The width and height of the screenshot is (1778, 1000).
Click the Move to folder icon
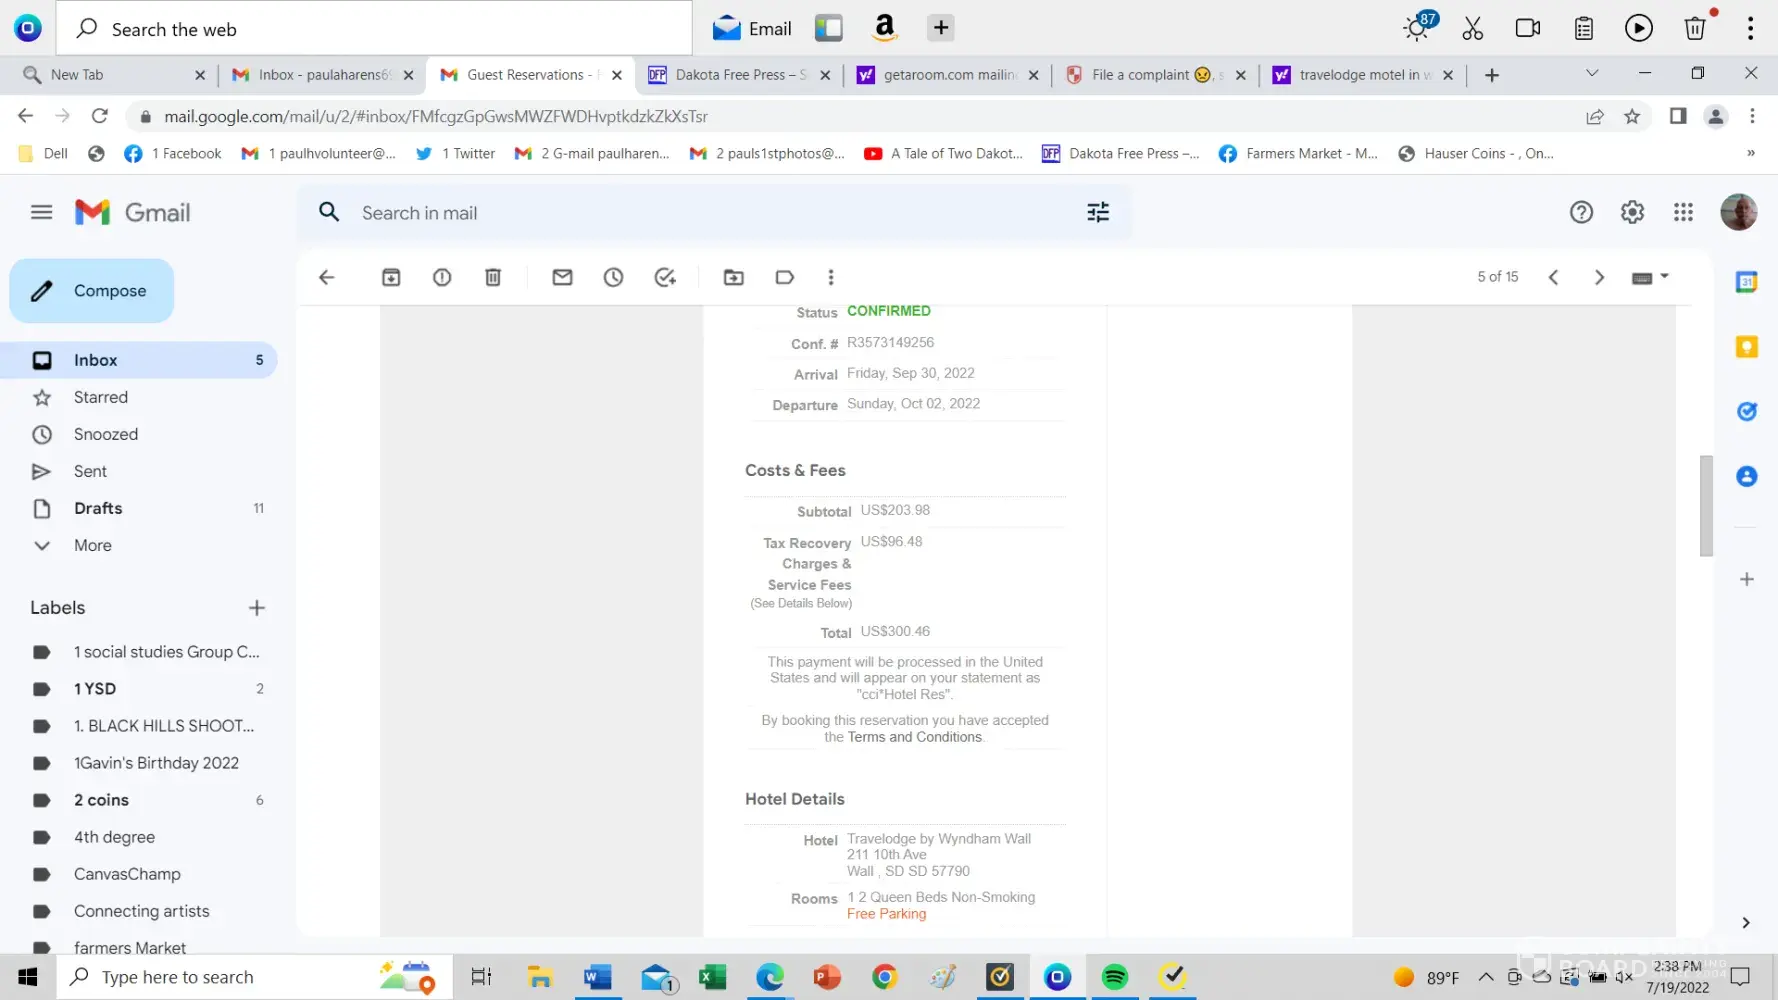[x=734, y=277]
